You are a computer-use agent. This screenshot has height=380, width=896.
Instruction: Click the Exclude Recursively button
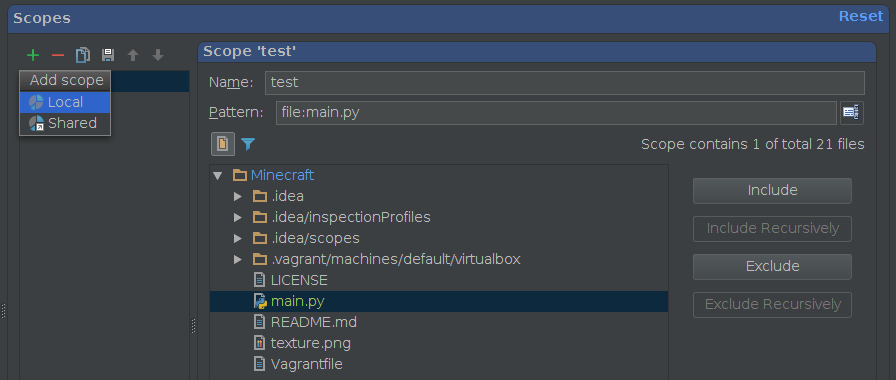tap(772, 305)
